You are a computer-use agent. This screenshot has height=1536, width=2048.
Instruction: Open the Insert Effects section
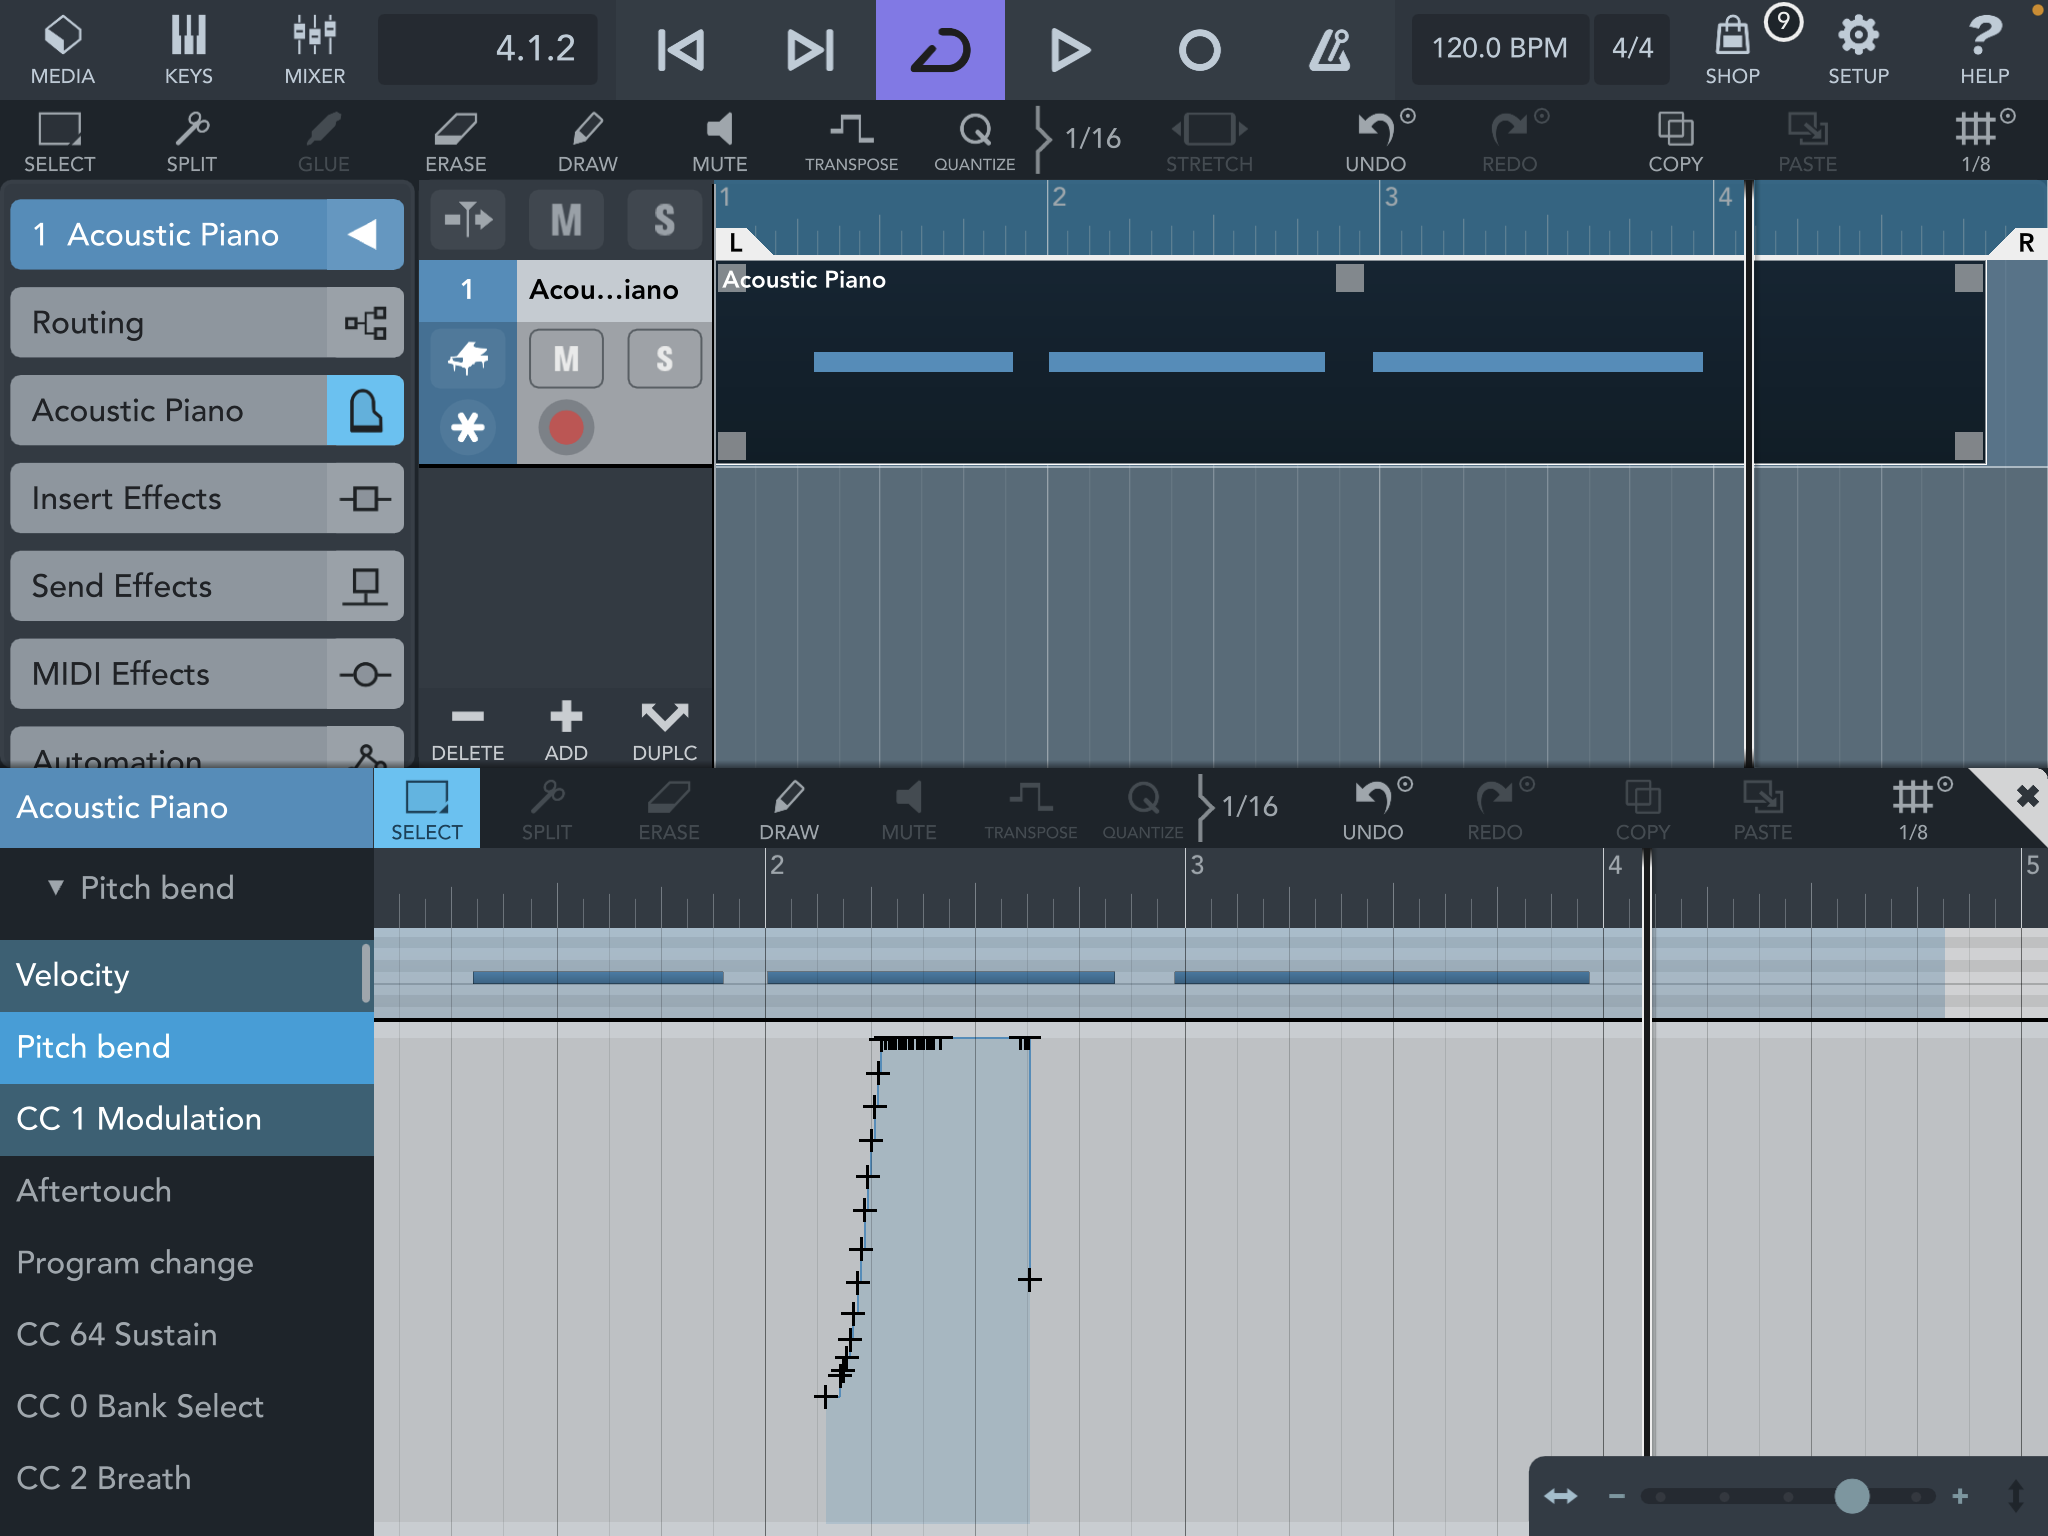(207, 498)
